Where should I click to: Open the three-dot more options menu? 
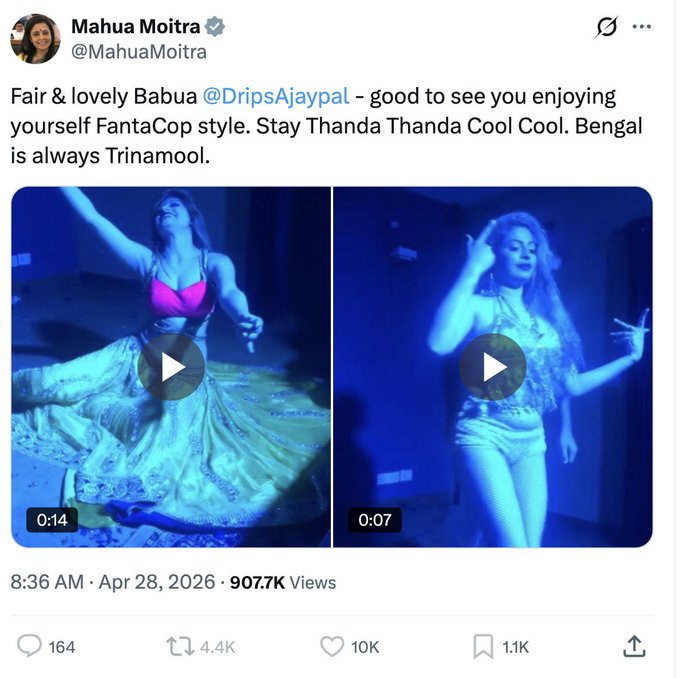pyautogui.click(x=641, y=27)
